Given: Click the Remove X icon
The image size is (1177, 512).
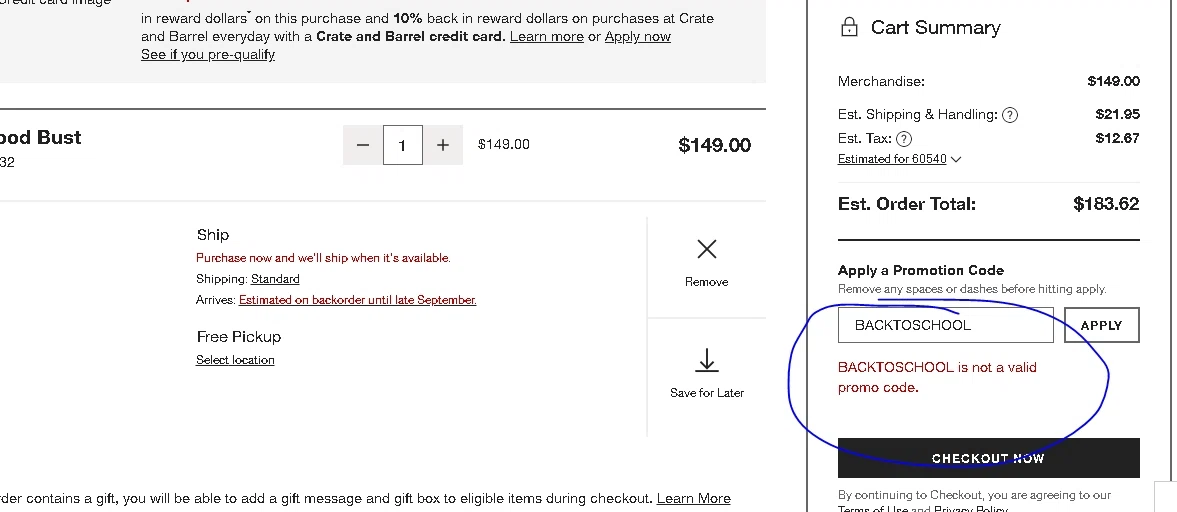Looking at the screenshot, I should tap(707, 249).
